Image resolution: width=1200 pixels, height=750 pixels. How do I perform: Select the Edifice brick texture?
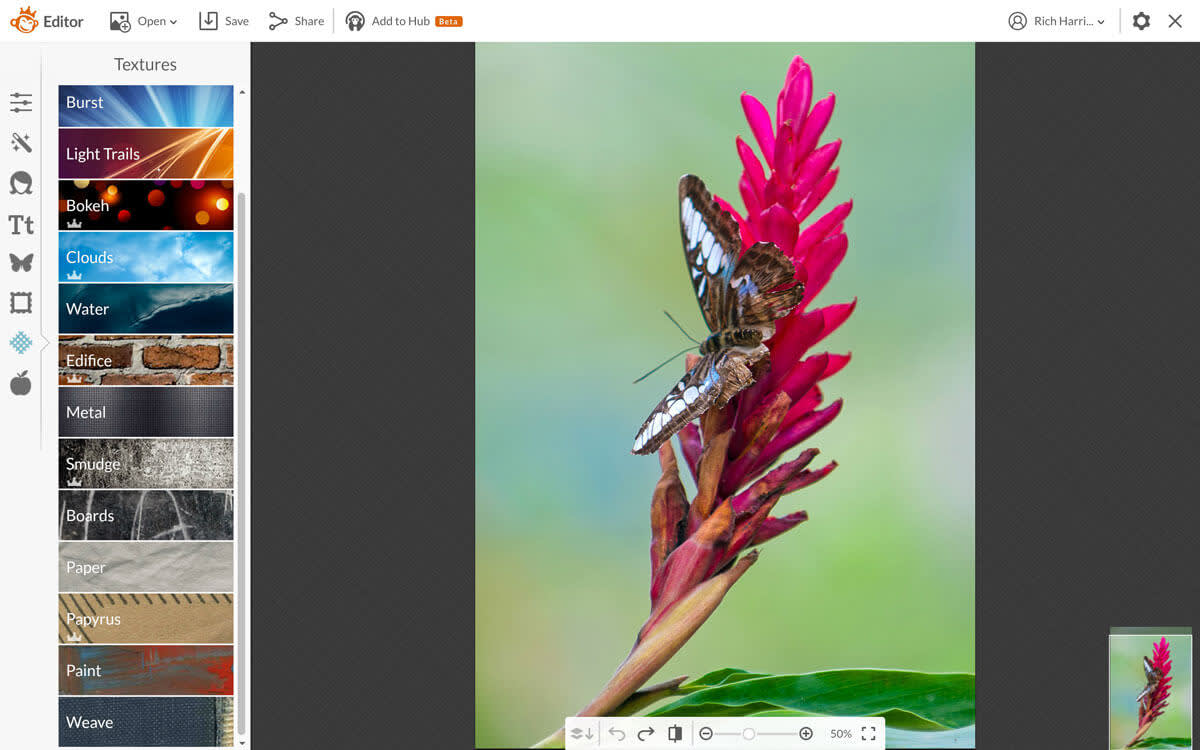pyautogui.click(x=146, y=360)
